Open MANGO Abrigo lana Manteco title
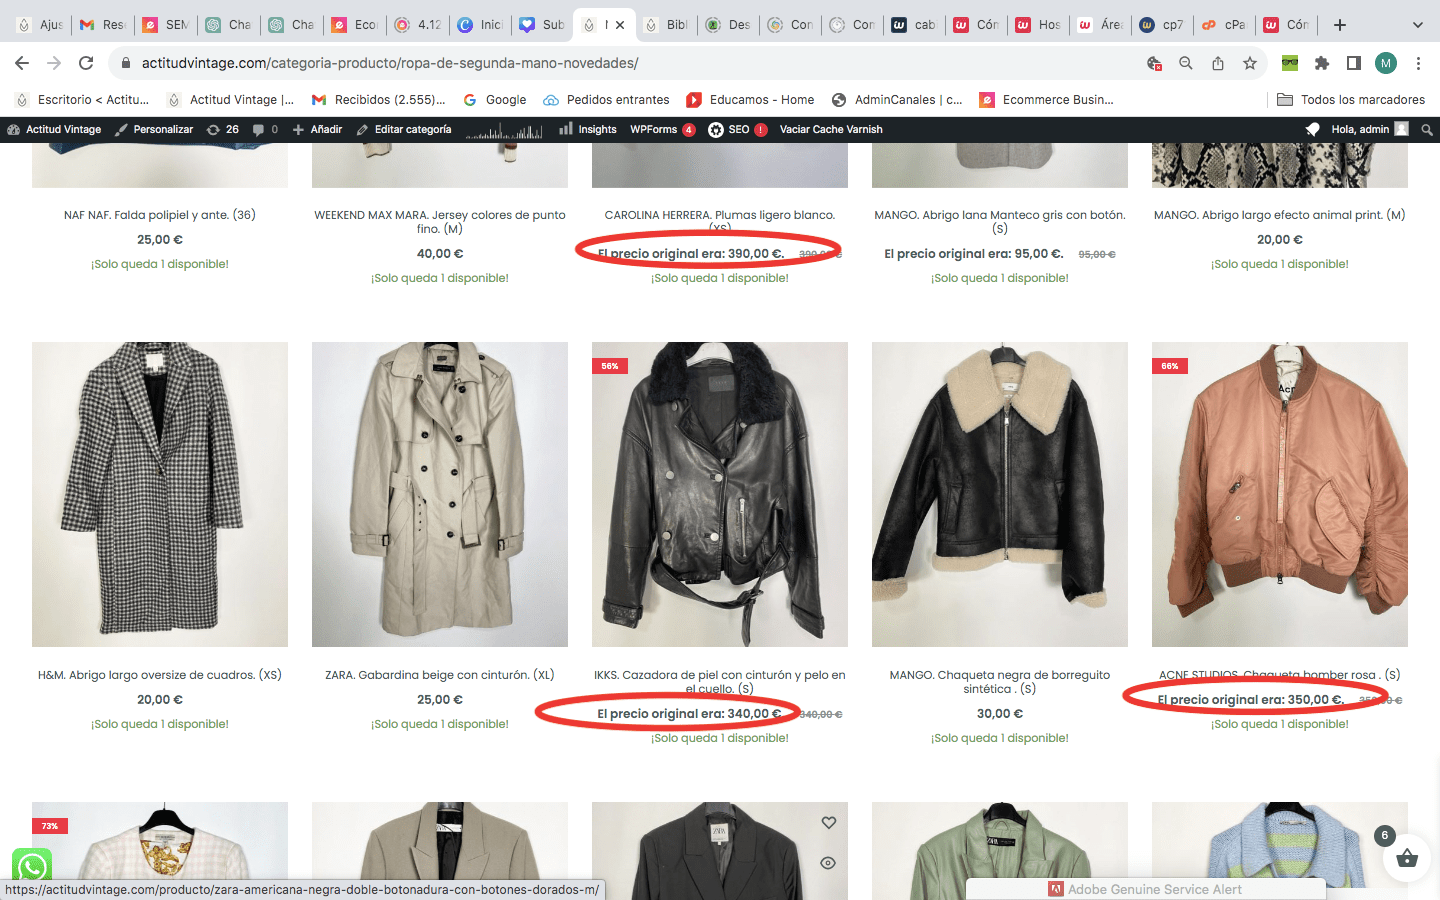This screenshot has width=1440, height=900. pos(1000,222)
